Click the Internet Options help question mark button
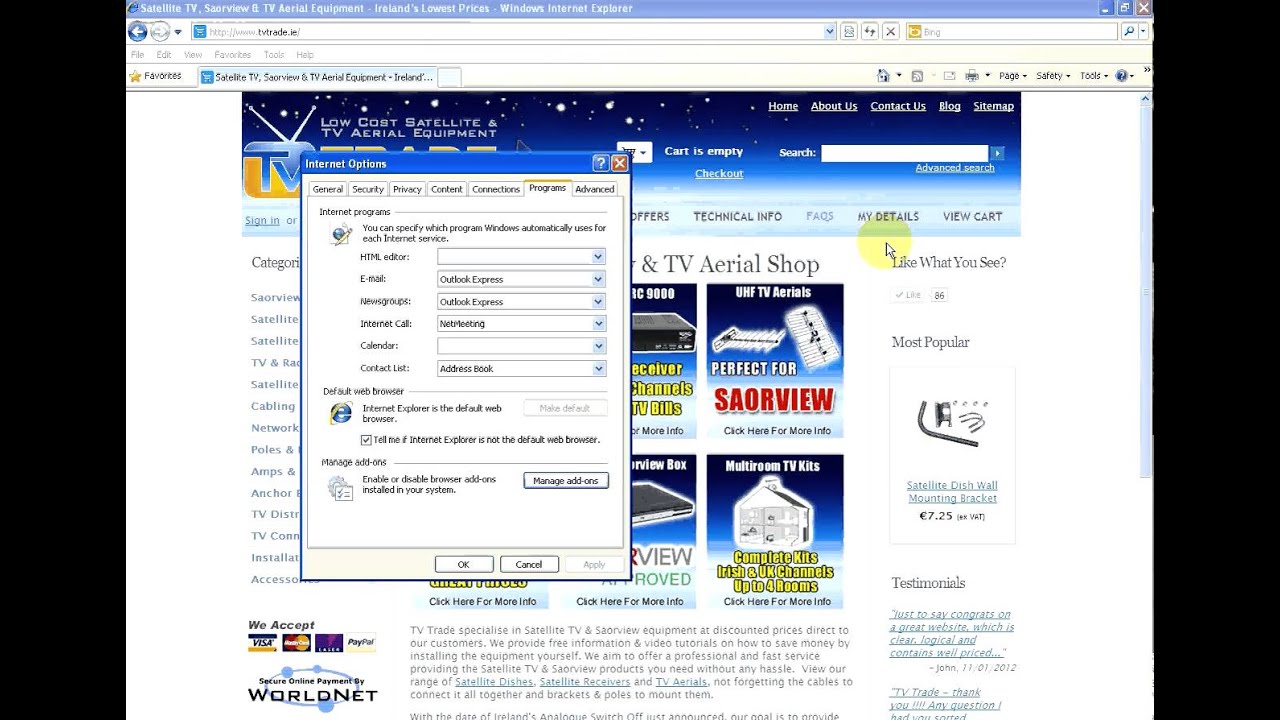The height and width of the screenshot is (720, 1280). (x=600, y=163)
